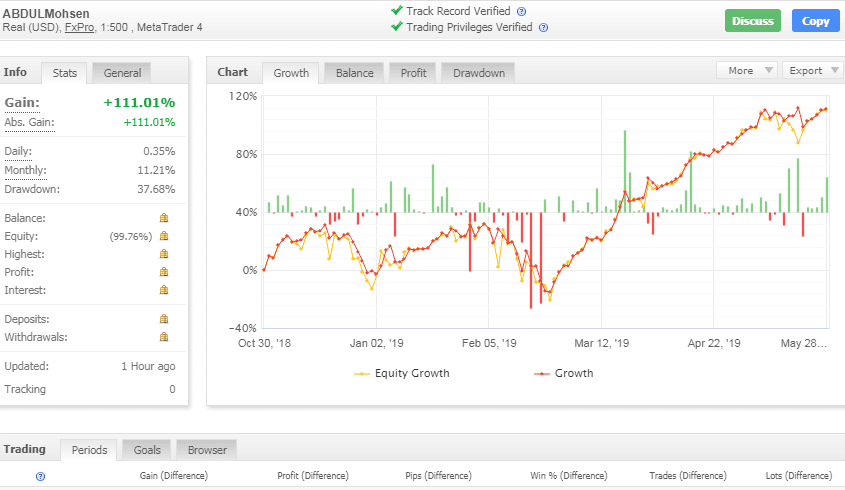Click the Abs. Gain label
The width and height of the screenshot is (845, 490).
[x=29, y=122]
